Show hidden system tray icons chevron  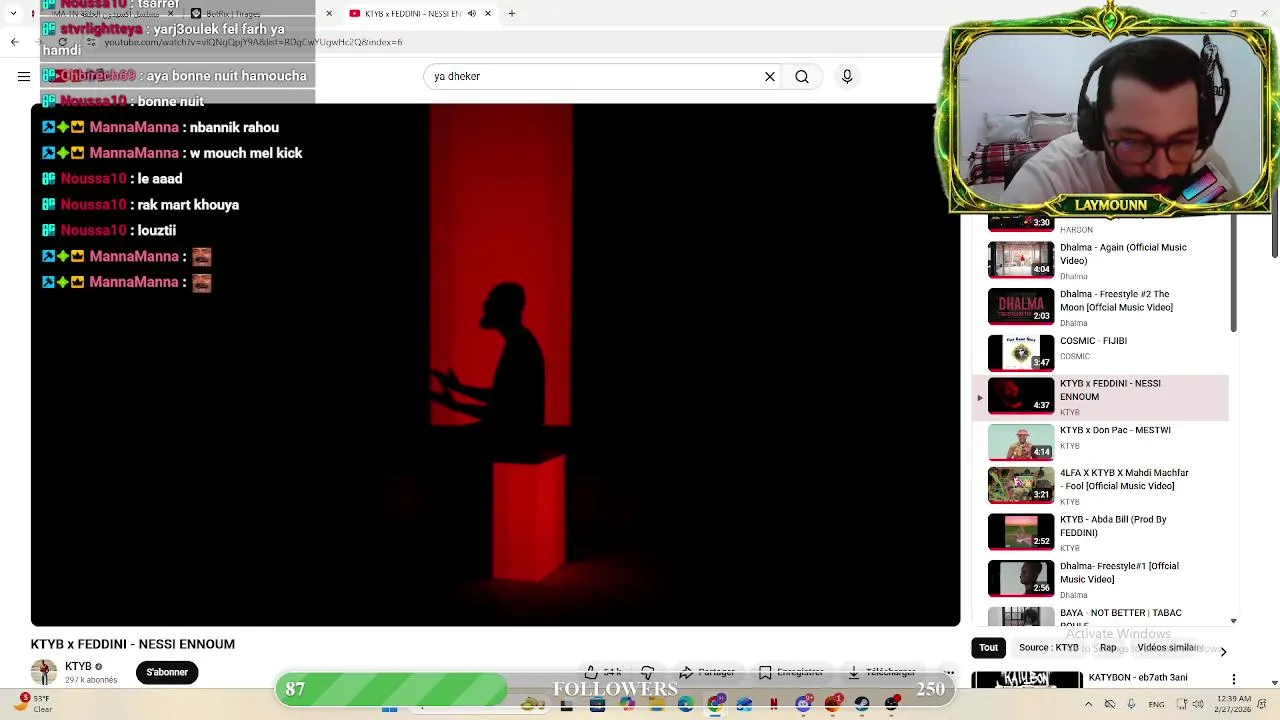click(x=1088, y=704)
